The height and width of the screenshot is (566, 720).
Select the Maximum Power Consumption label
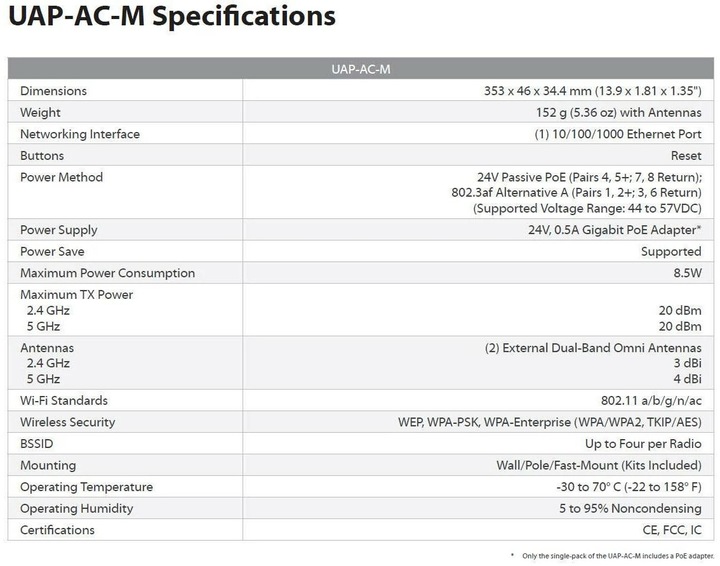pyautogui.click(x=107, y=273)
